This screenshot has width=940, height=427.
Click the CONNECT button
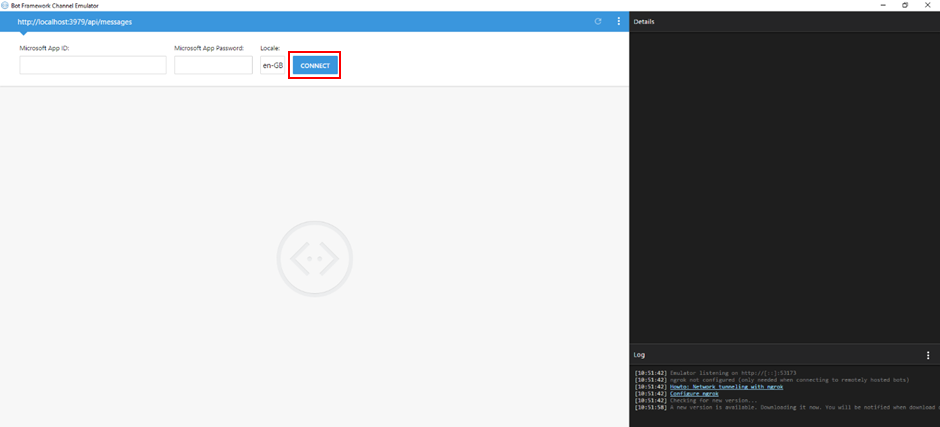coord(315,65)
